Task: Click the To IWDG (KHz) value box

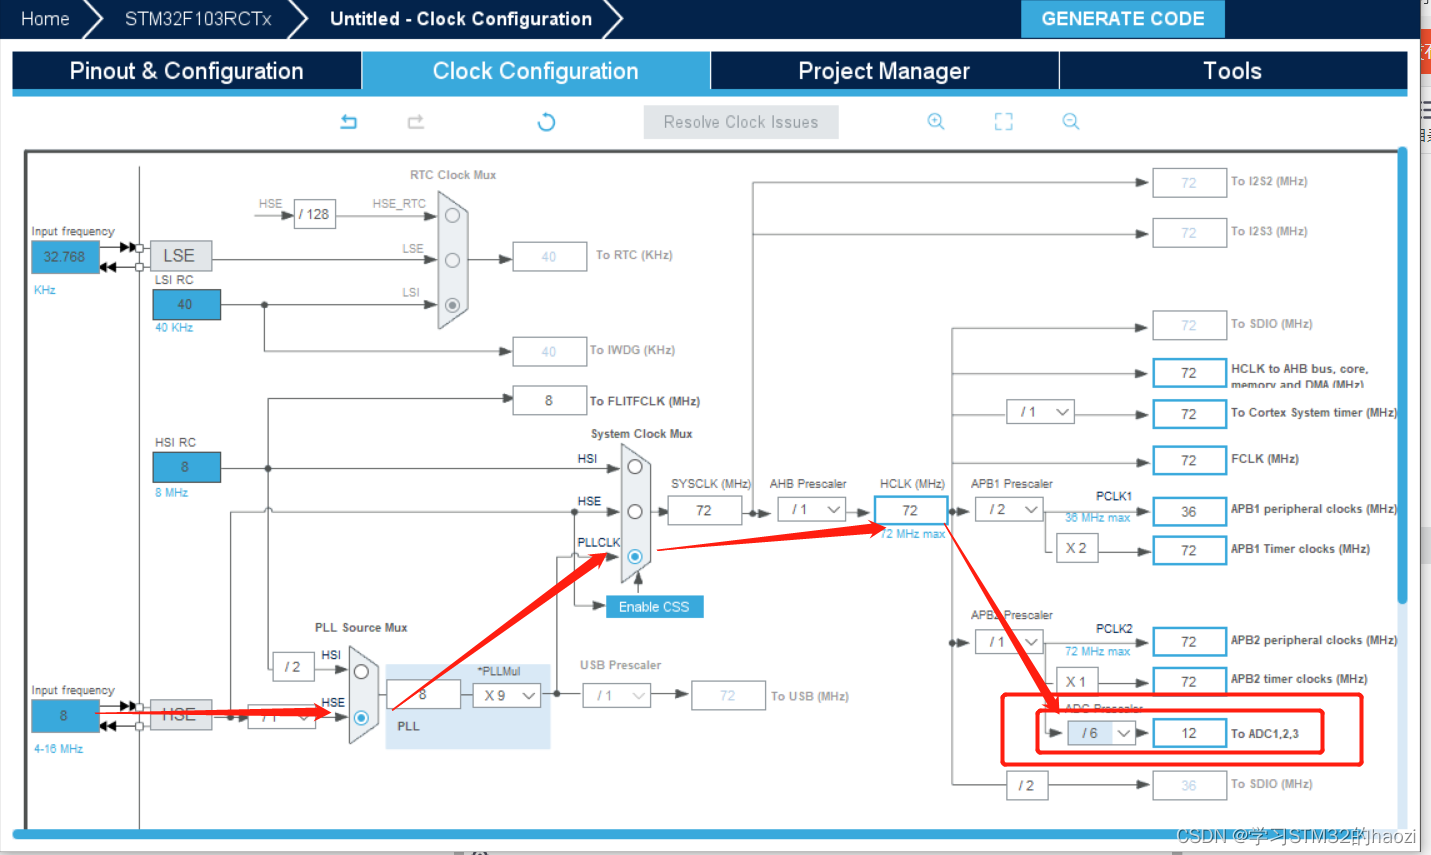Action: pos(549,351)
